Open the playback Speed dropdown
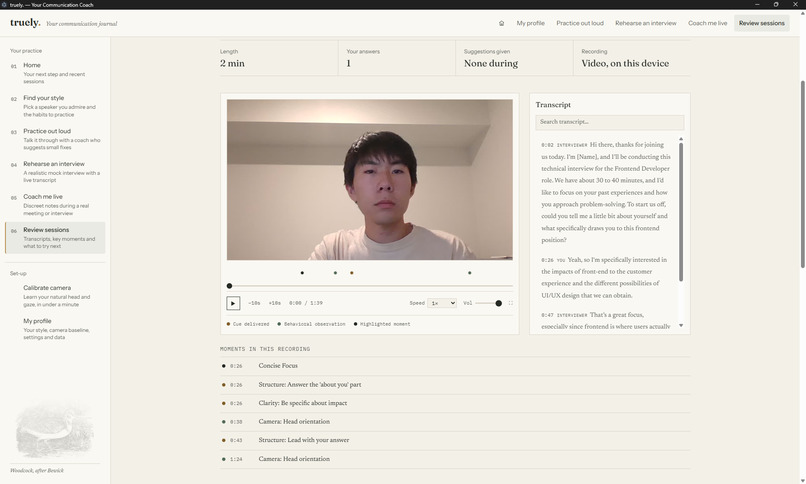806x484 pixels. [x=442, y=303]
